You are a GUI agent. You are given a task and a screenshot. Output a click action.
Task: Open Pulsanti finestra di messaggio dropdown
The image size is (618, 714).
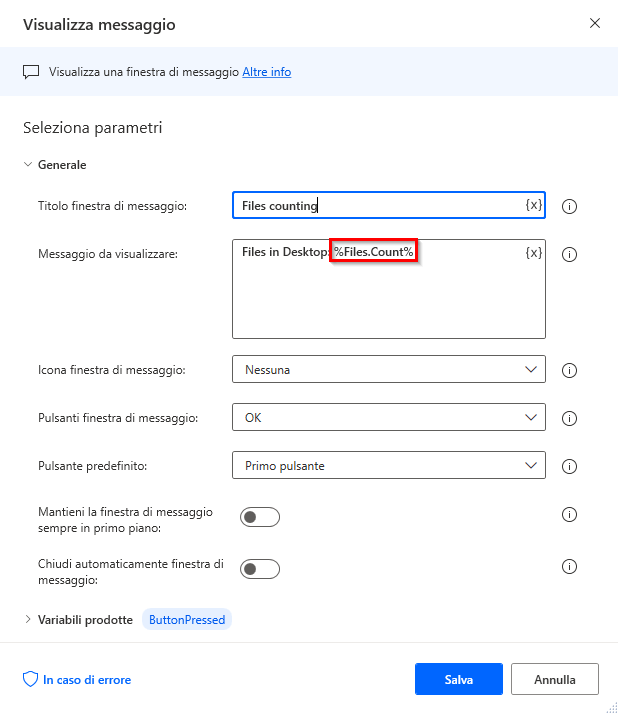(x=389, y=418)
